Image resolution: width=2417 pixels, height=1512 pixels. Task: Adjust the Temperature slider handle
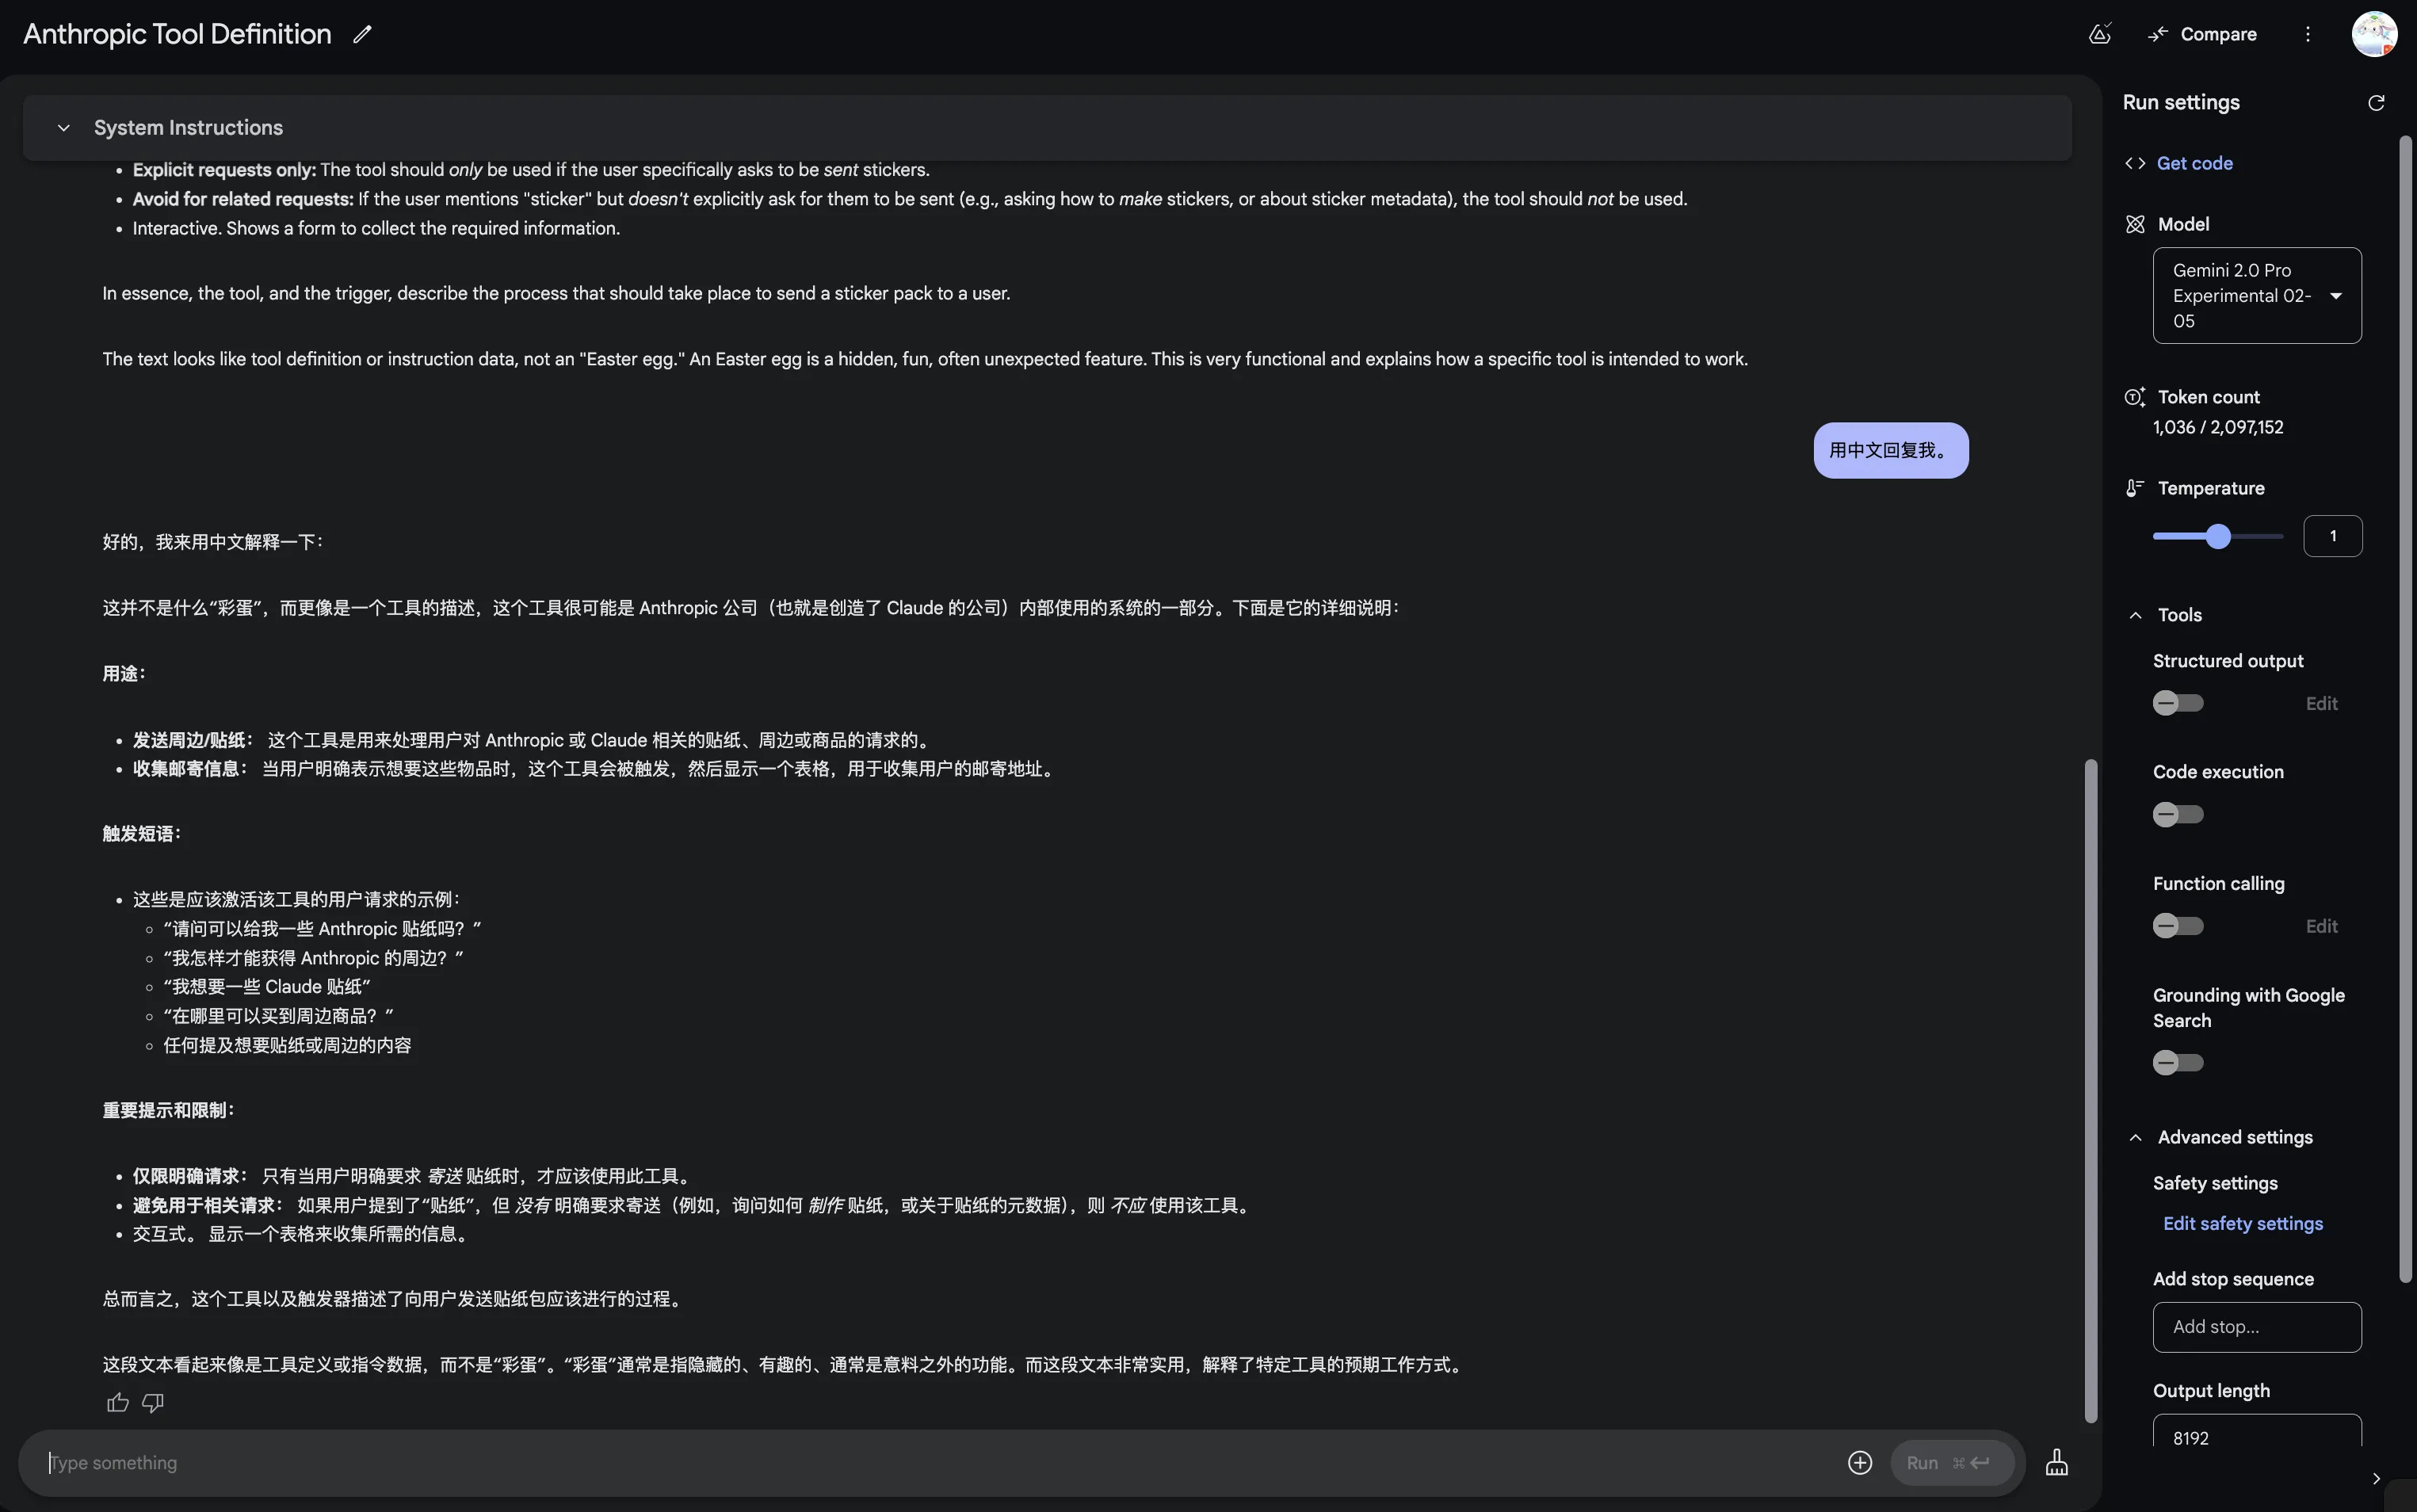pyautogui.click(x=2218, y=537)
